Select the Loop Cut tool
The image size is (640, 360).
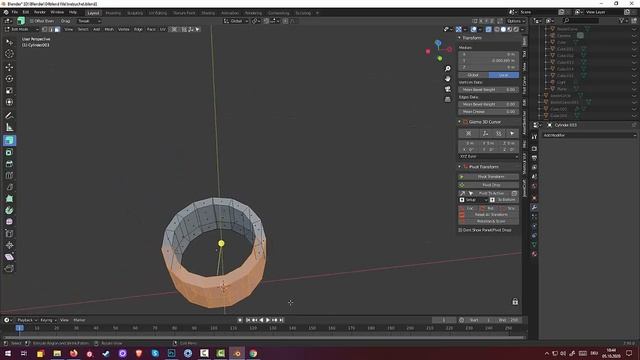tap(9, 176)
